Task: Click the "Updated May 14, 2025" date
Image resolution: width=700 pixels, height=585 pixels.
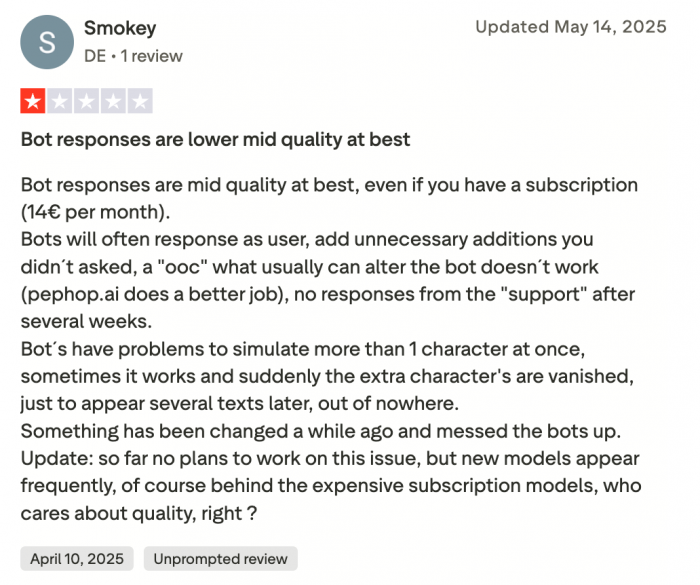Action: click(570, 28)
